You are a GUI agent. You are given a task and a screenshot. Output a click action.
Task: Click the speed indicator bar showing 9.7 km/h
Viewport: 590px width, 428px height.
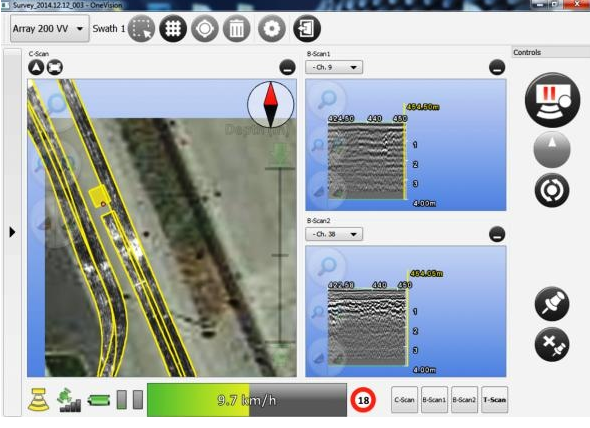(x=247, y=400)
